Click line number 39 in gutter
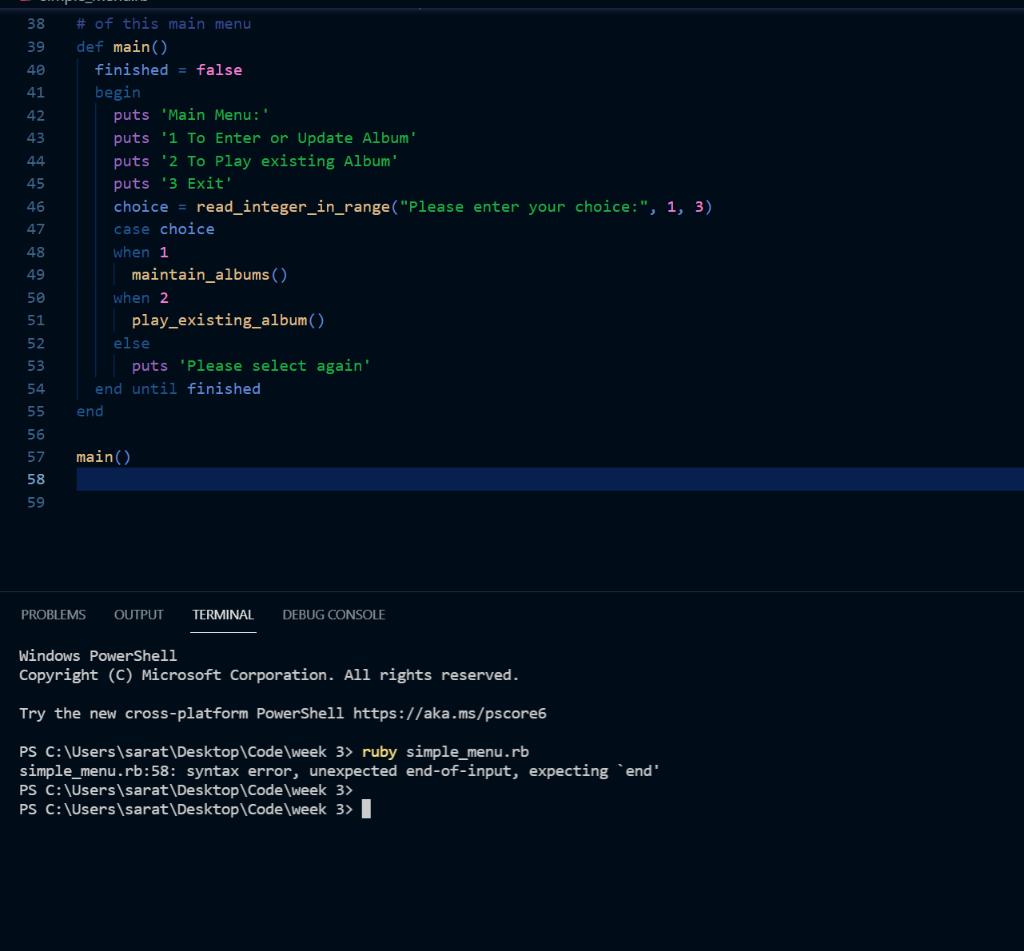 coord(36,47)
